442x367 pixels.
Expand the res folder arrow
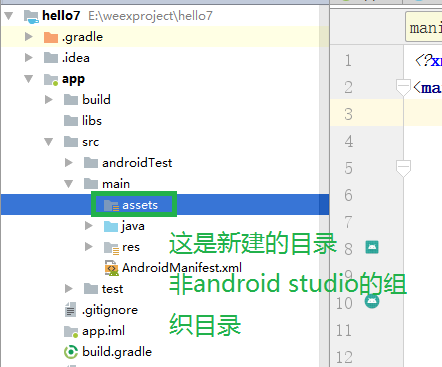[x=89, y=247]
